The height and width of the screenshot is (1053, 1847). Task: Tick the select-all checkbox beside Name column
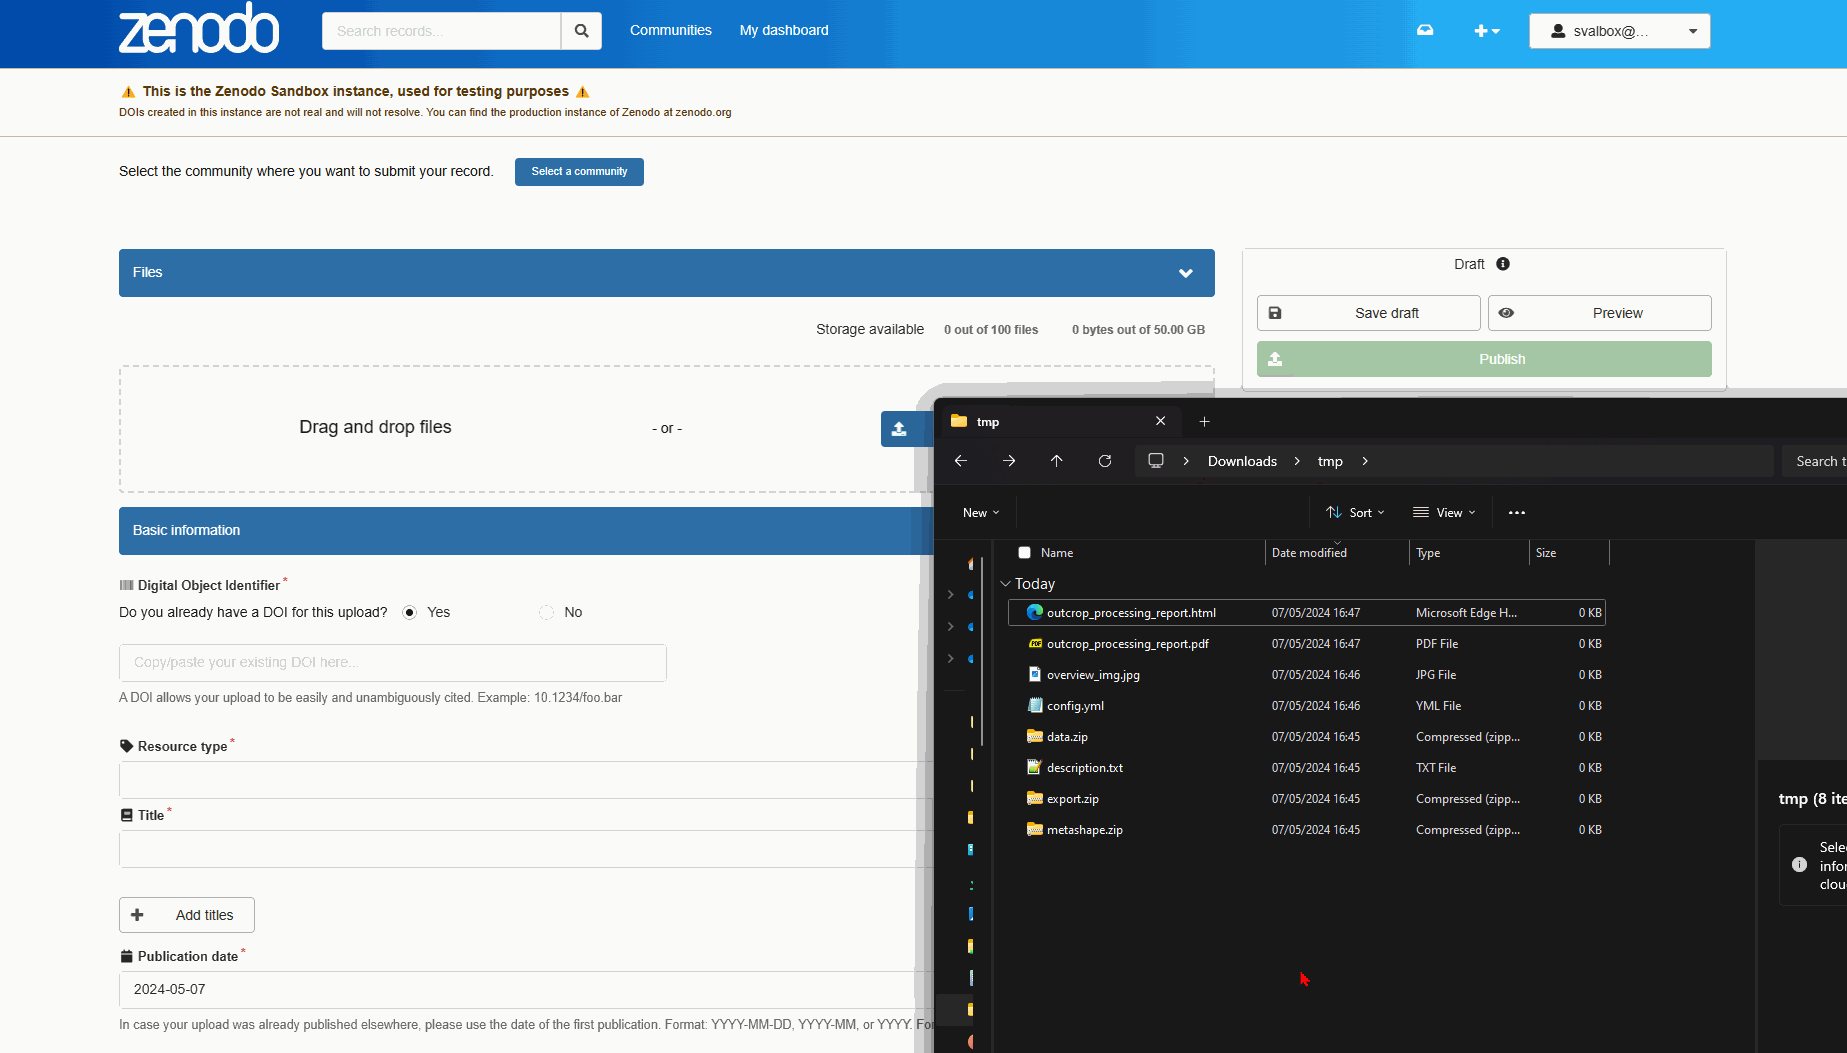(x=1024, y=553)
